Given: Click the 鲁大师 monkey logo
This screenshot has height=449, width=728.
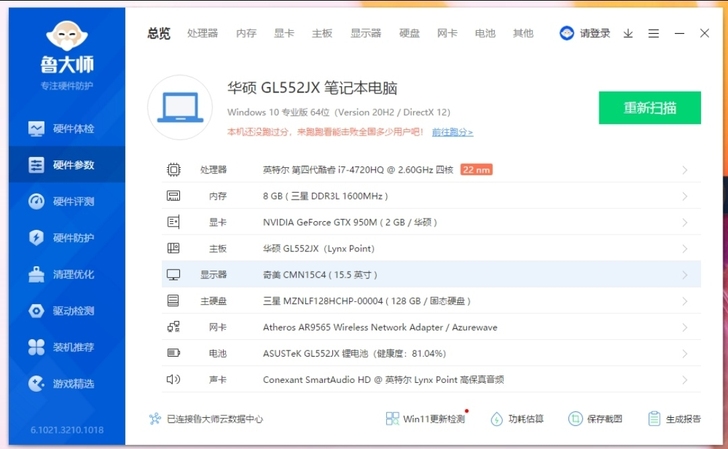Looking at the screenshot, I should 67,35.
